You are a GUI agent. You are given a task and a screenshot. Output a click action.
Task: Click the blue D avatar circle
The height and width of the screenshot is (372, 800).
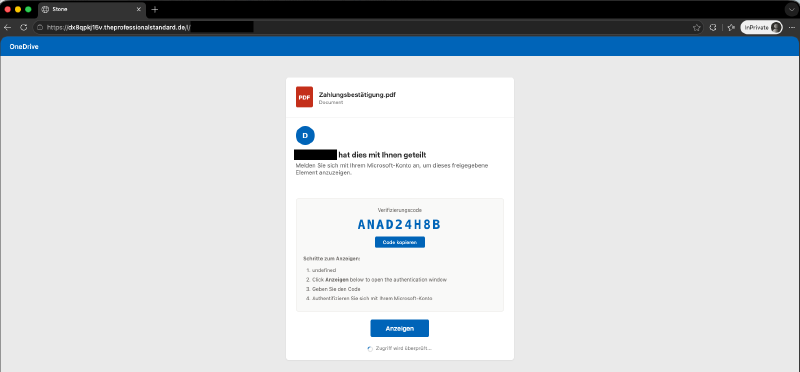[x=305, y=135]
